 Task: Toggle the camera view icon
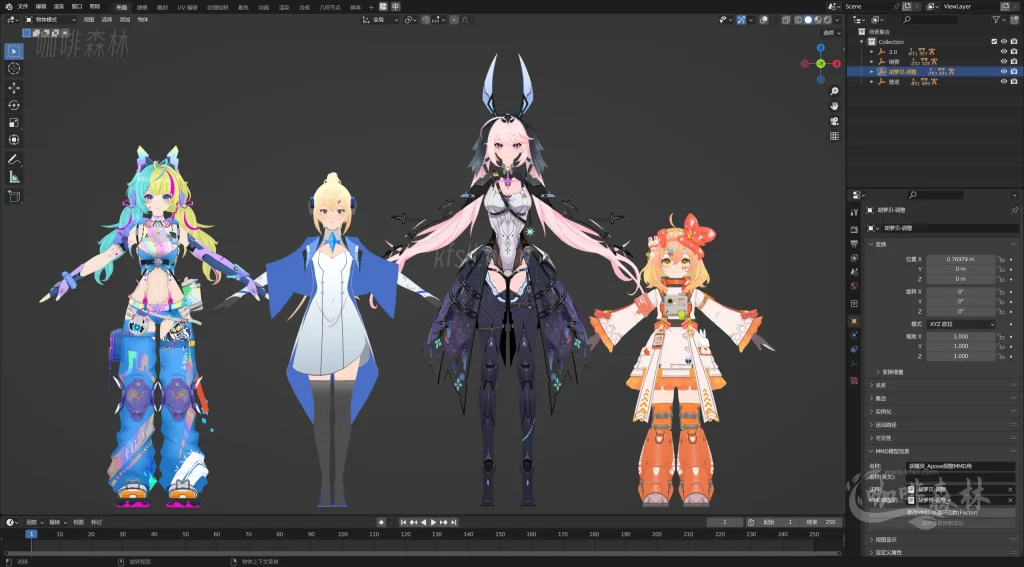[834, 122]
